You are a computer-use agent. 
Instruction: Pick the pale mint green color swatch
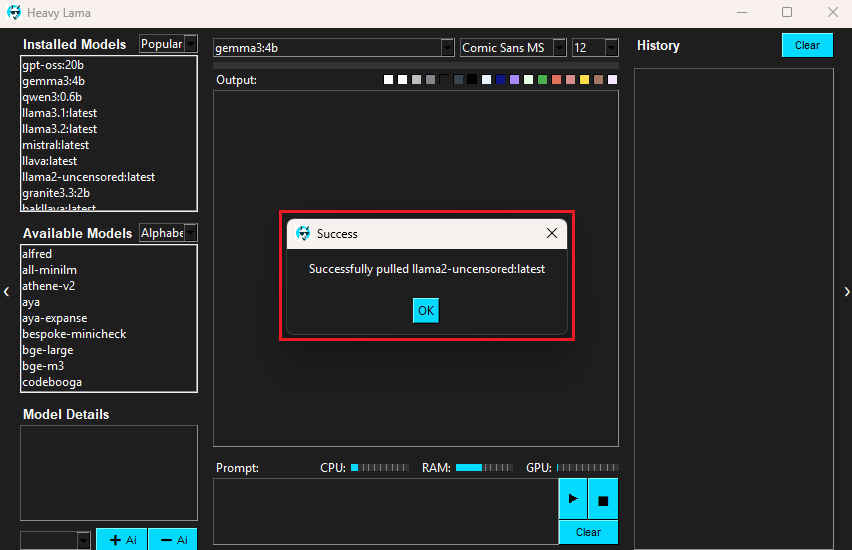pyautogui.click(x=528, y=80)
